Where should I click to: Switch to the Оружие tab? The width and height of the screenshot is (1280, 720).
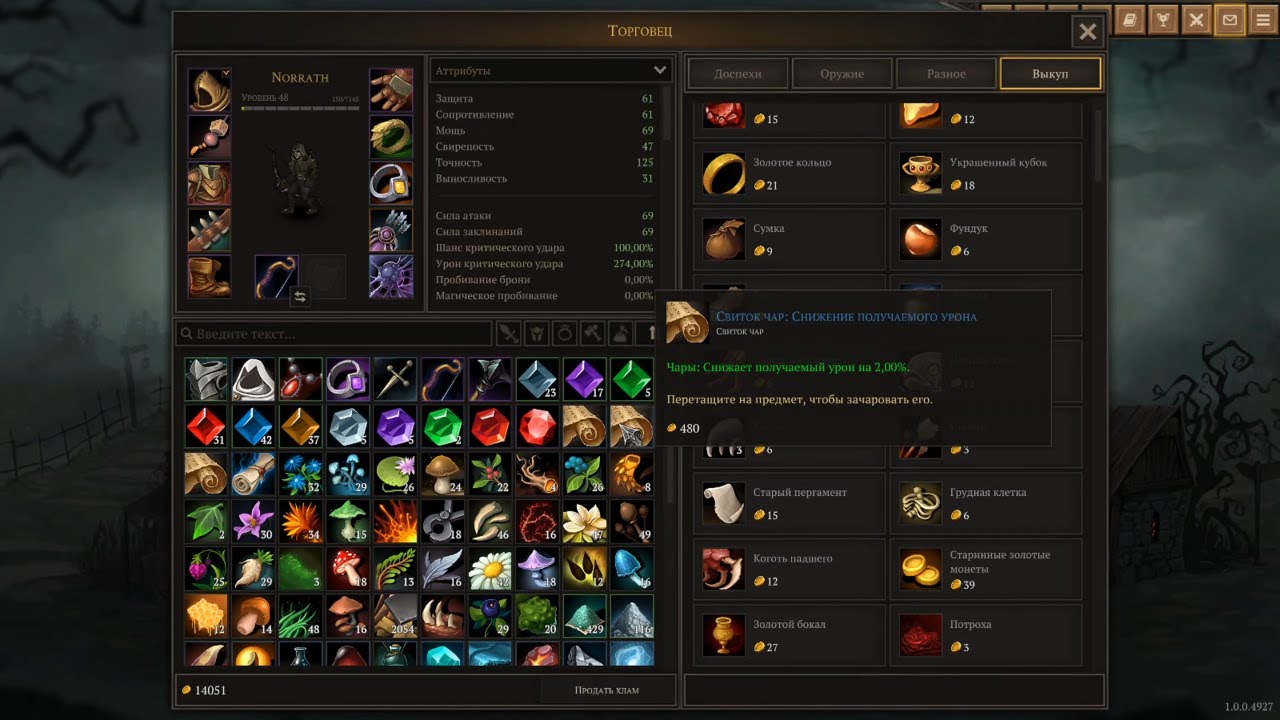[x=842, y=74]
